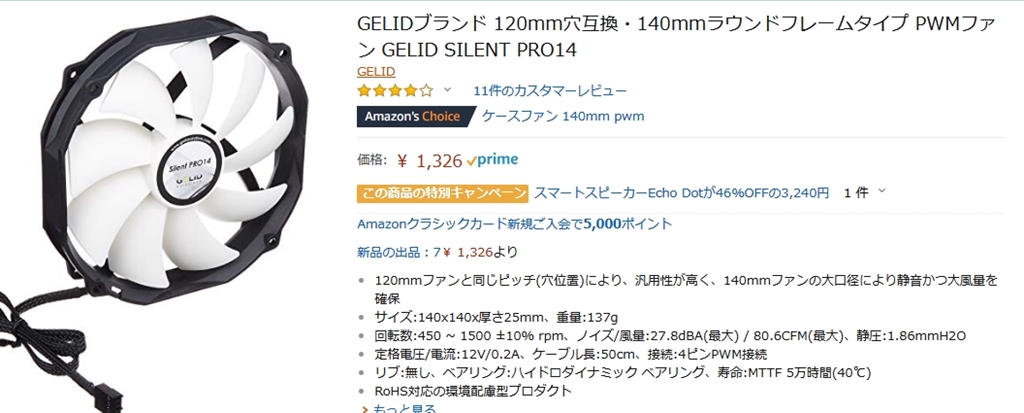Image resolution: width=1024 pixels, height=413 pixels.
Task: Open the 11件のカスタマーレビュー link
Action: tap(536, 90)
